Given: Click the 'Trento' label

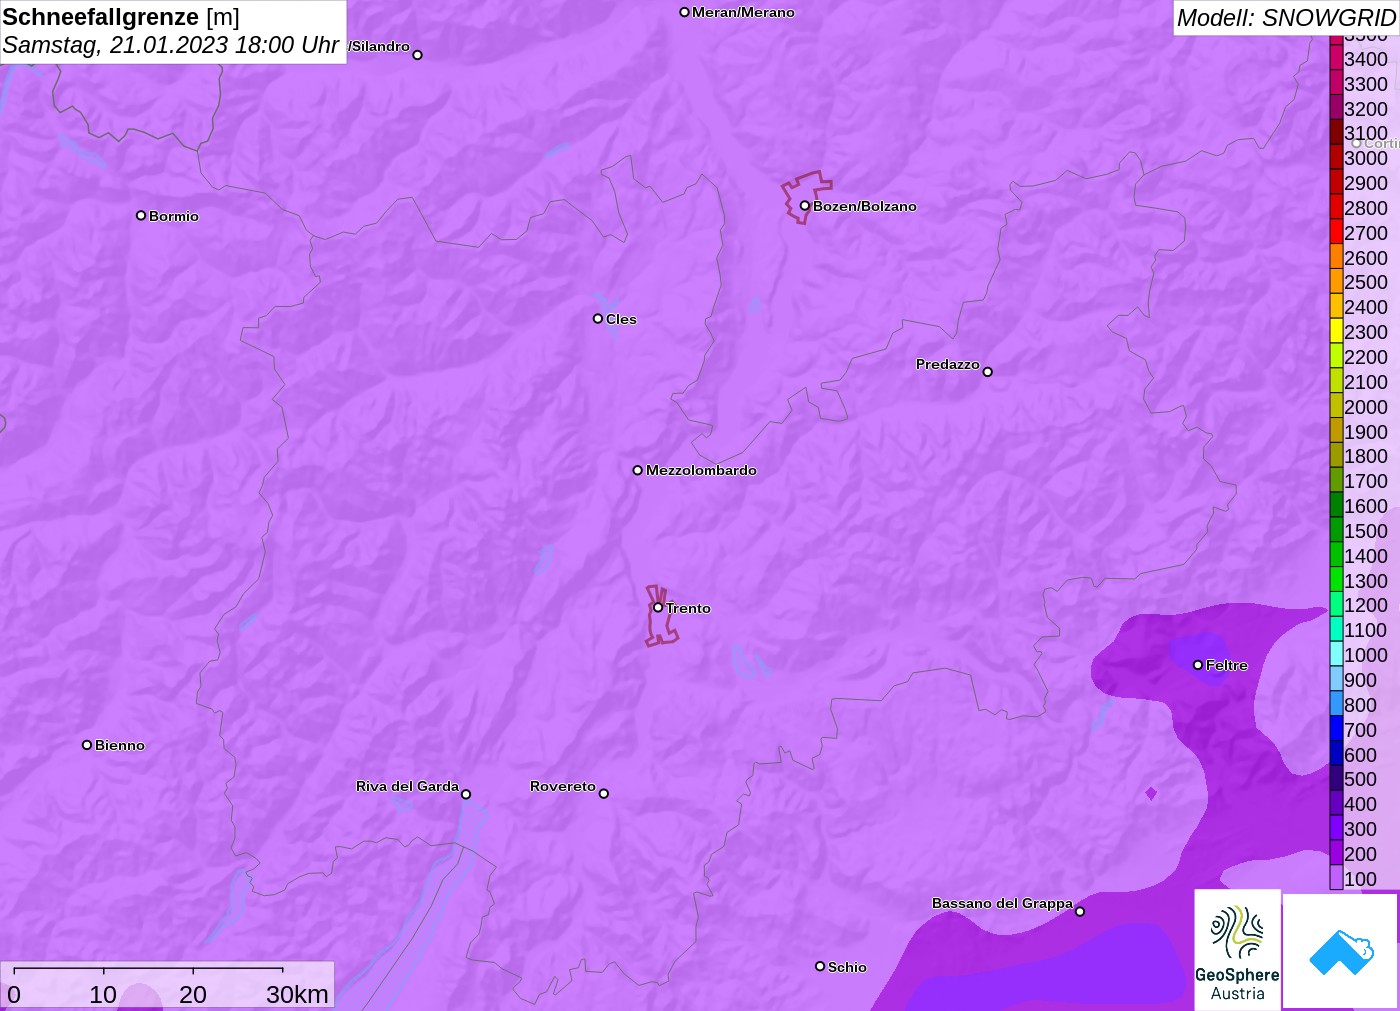Looking at the screenshot, I should click(x=688, y=608).
